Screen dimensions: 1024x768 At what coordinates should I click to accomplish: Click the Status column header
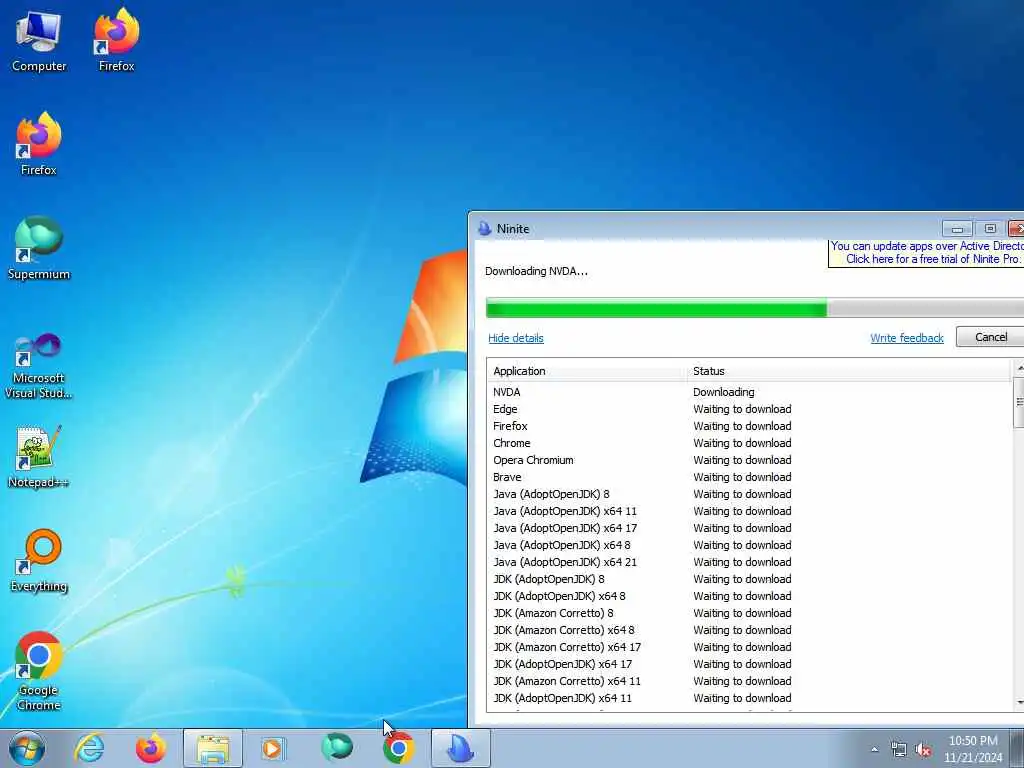pos(849,371)
